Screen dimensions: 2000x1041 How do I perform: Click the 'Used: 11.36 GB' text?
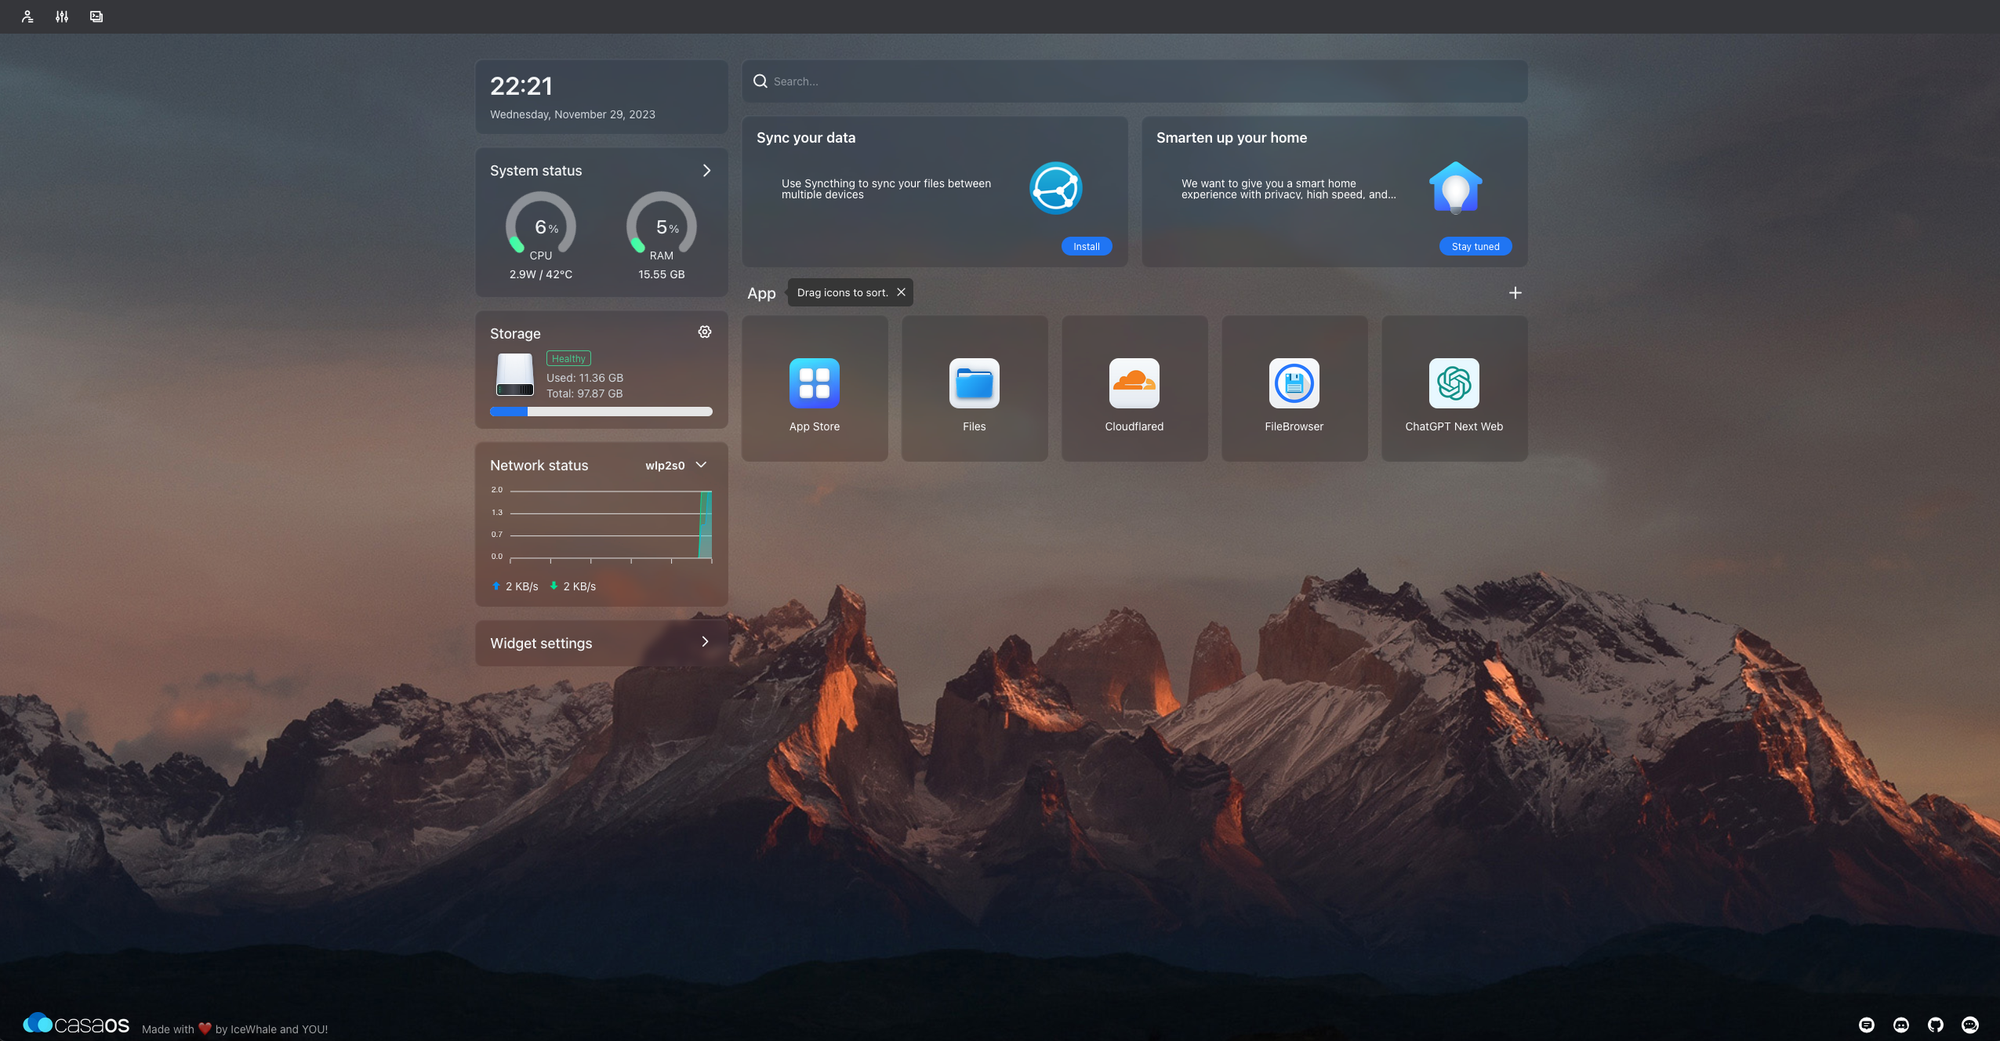click(585, 378)
